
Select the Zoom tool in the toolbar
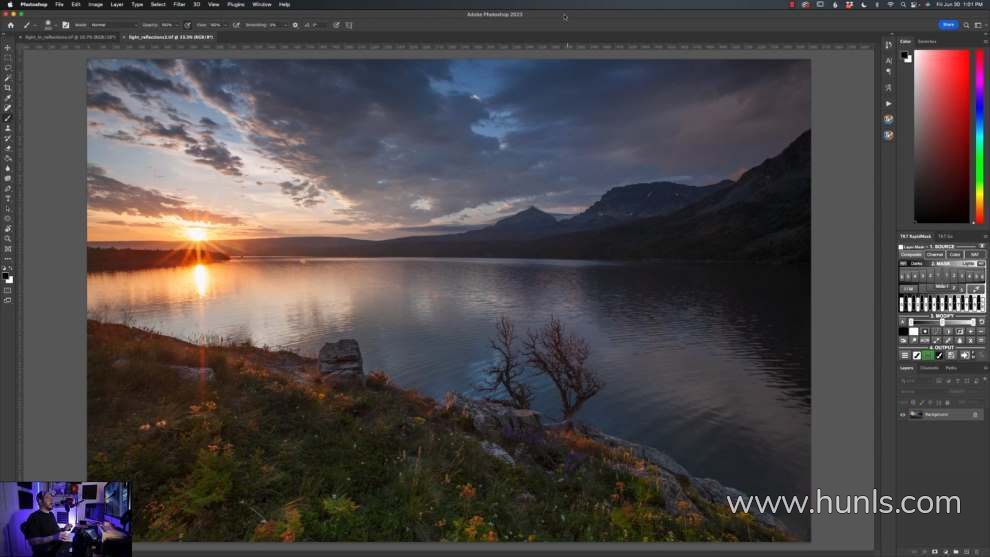8,239
